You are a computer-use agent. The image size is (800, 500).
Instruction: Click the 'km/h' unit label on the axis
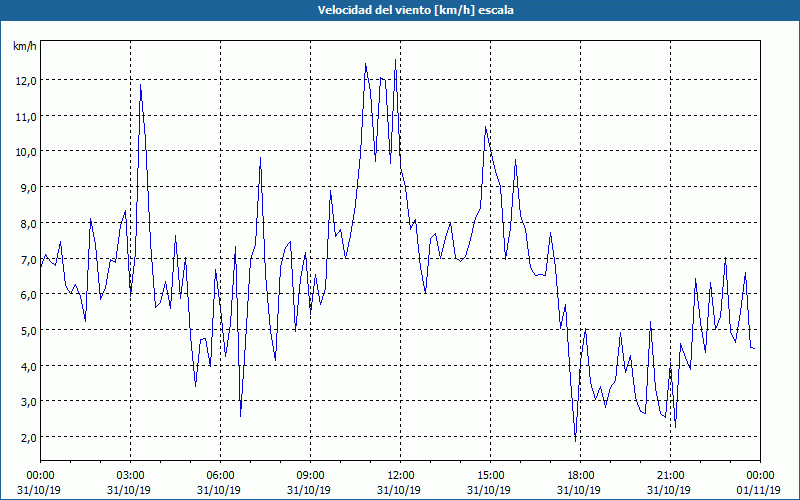[24, 46]
